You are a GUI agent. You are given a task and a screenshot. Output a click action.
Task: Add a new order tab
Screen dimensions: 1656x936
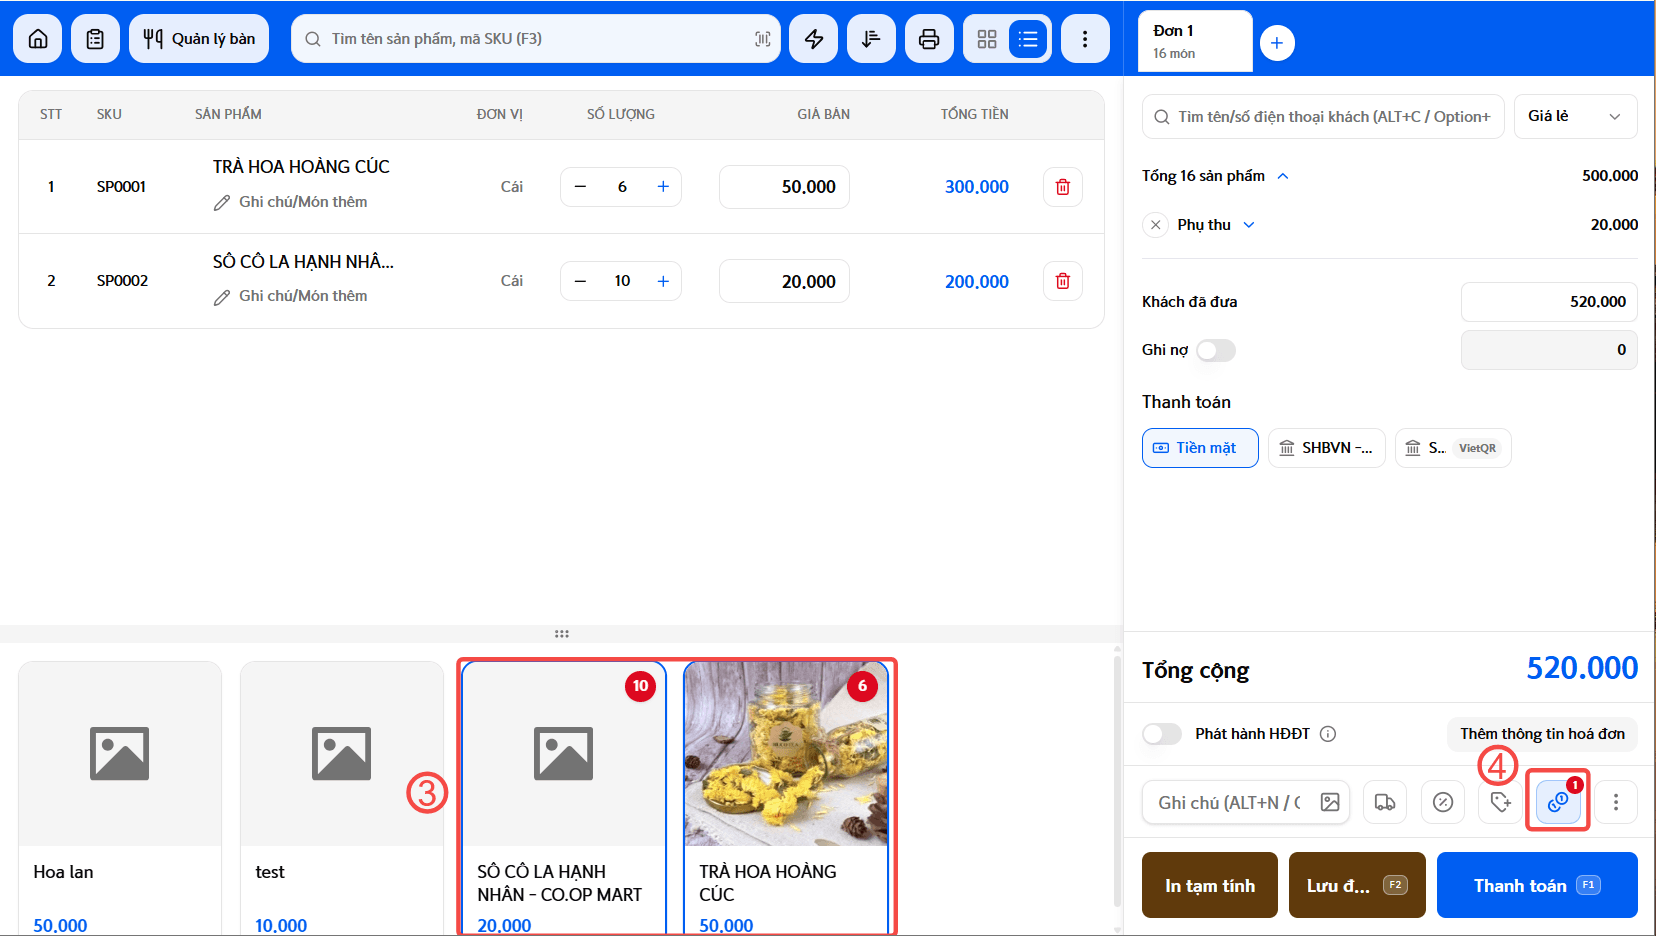[x=1277, y=43]
